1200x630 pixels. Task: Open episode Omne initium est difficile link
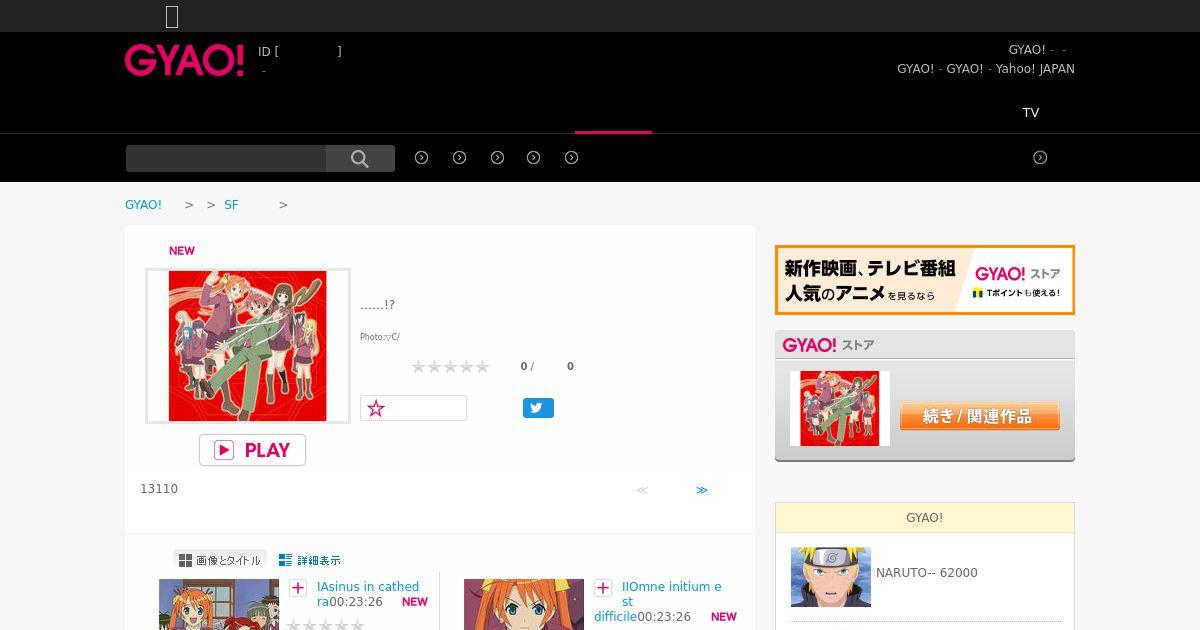658,602
